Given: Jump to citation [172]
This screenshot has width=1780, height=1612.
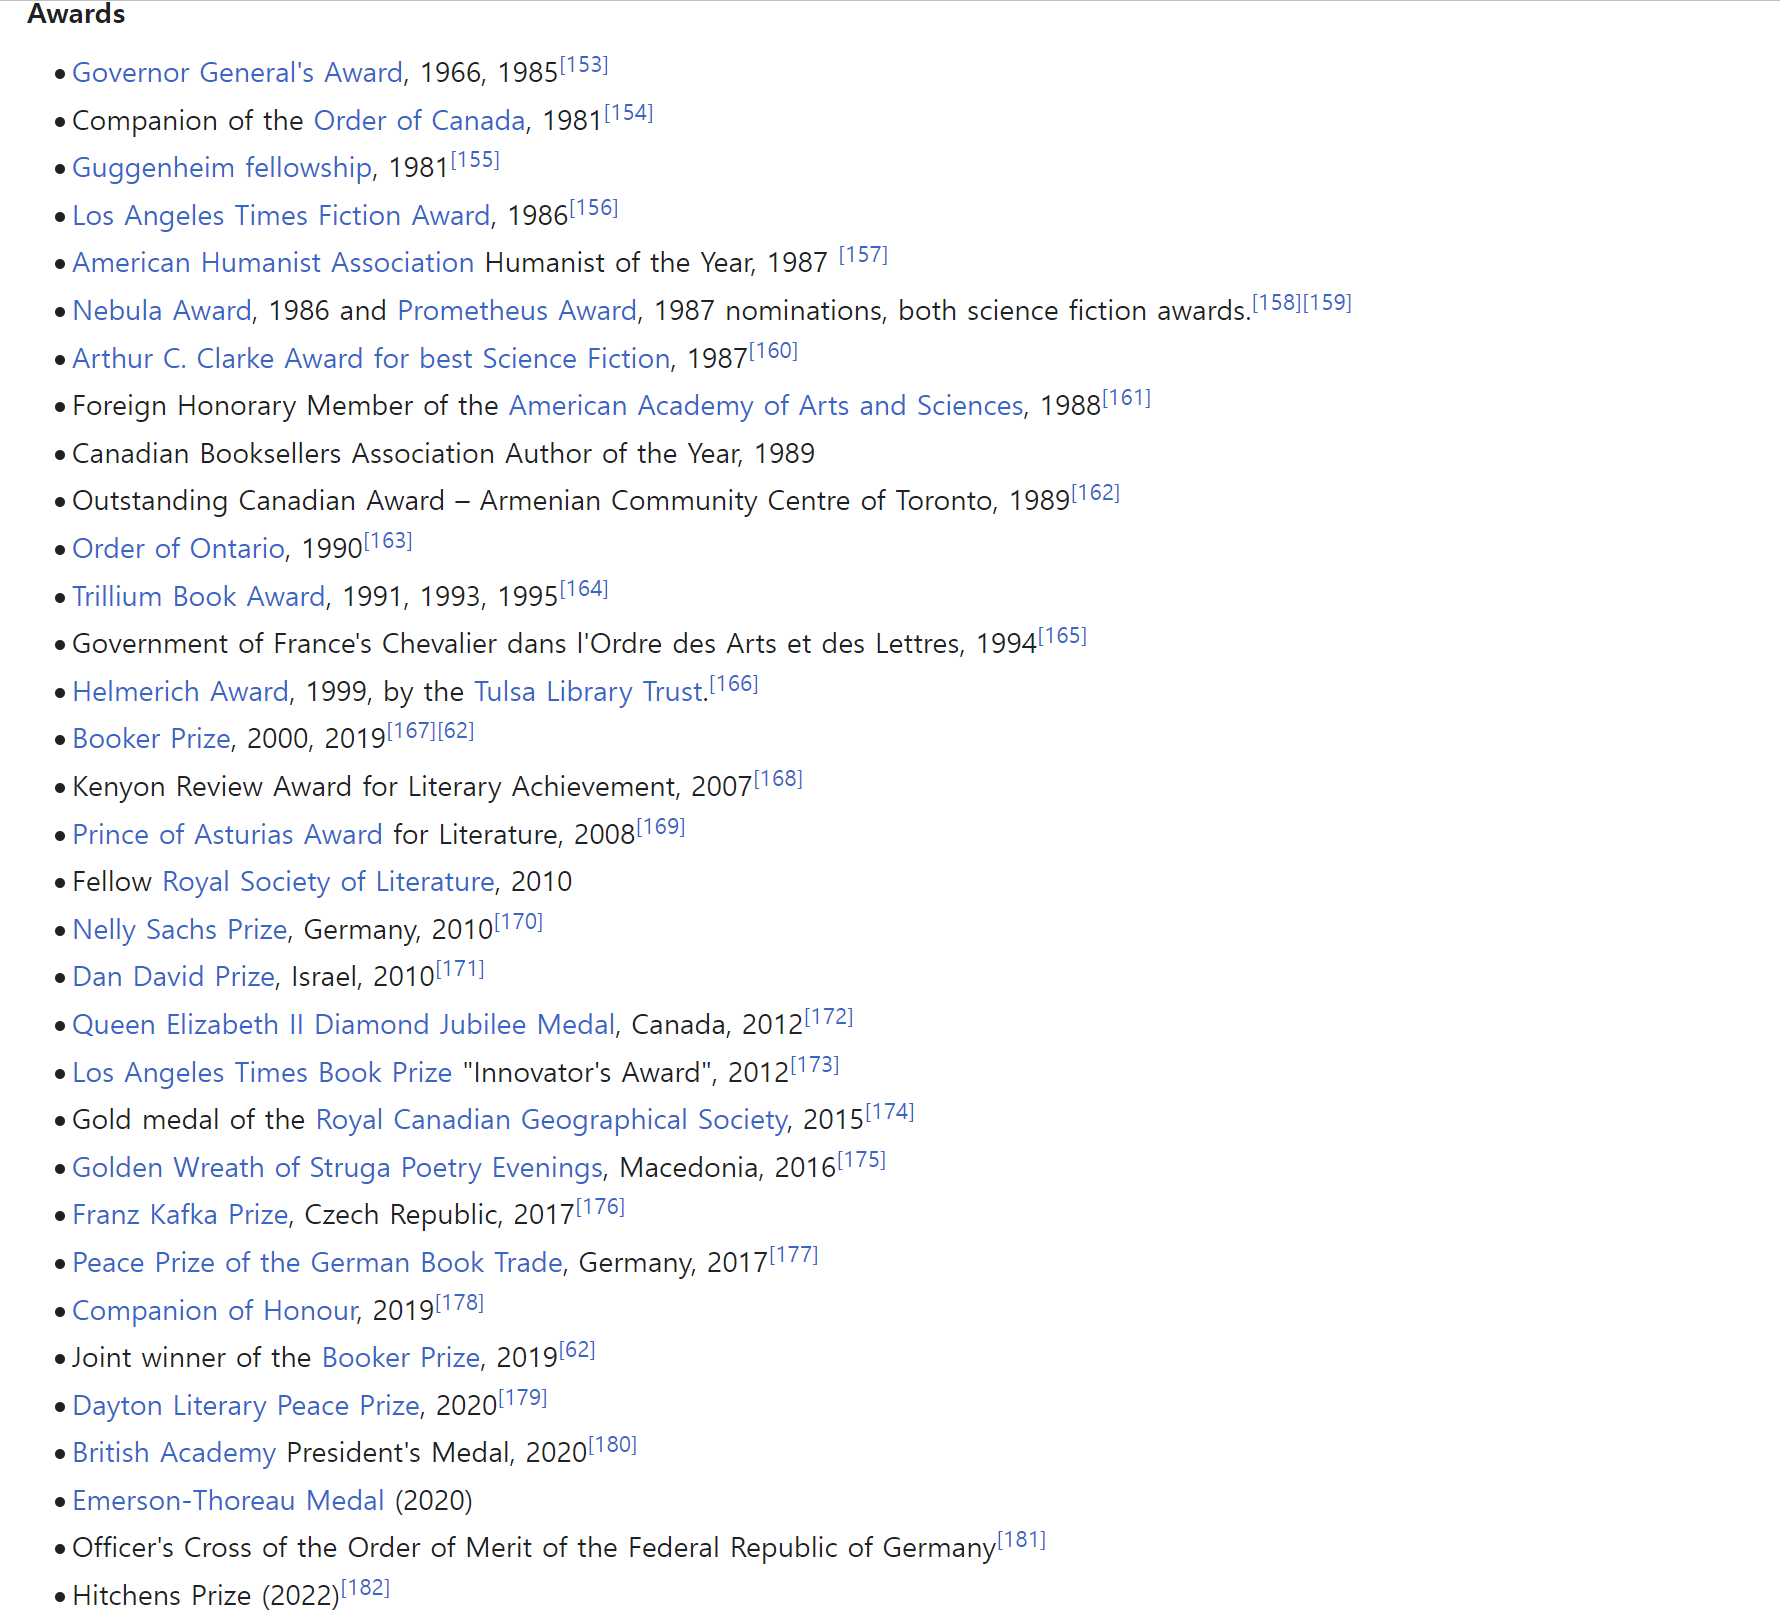Looking at the screenshot, I should [829, 1017].
